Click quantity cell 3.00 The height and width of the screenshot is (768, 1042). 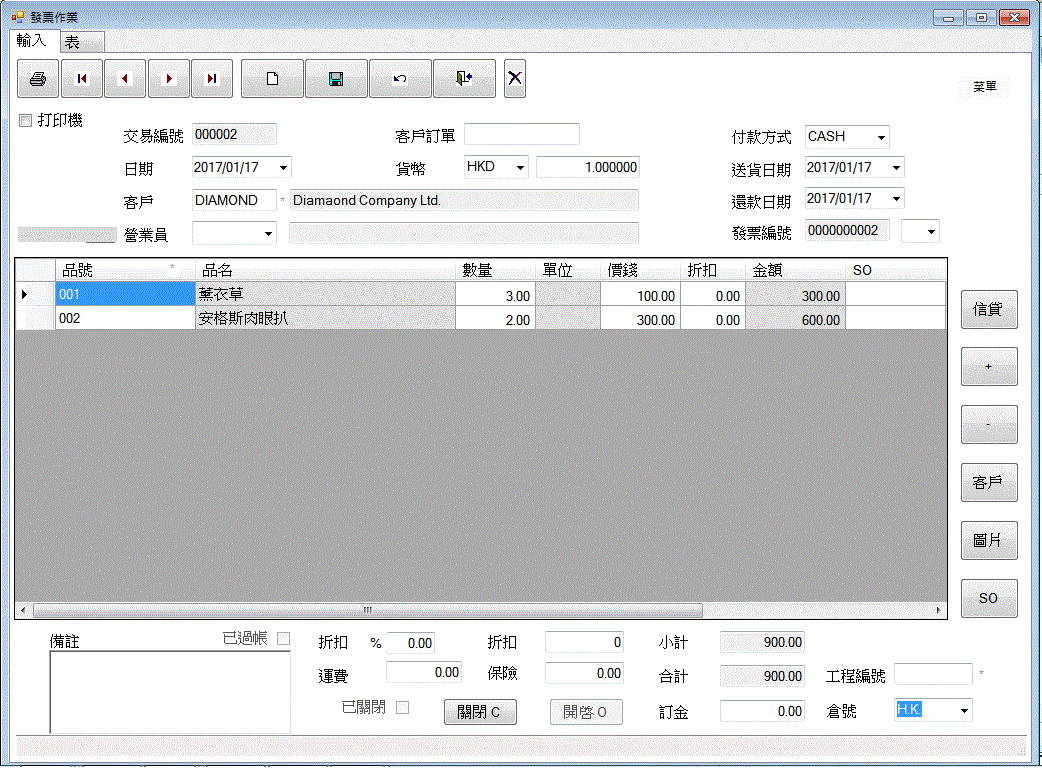point(496,295)
